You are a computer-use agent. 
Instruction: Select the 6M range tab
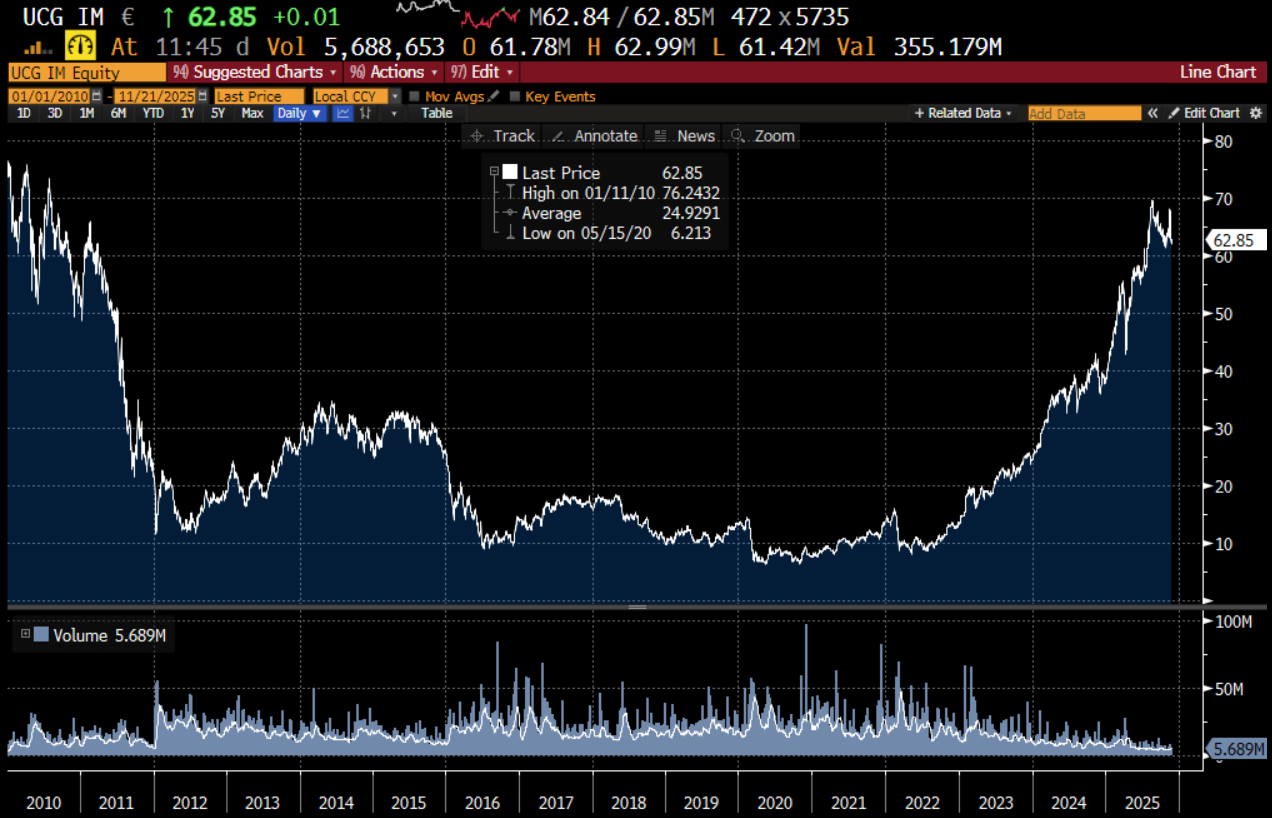[x=118, y=113]
